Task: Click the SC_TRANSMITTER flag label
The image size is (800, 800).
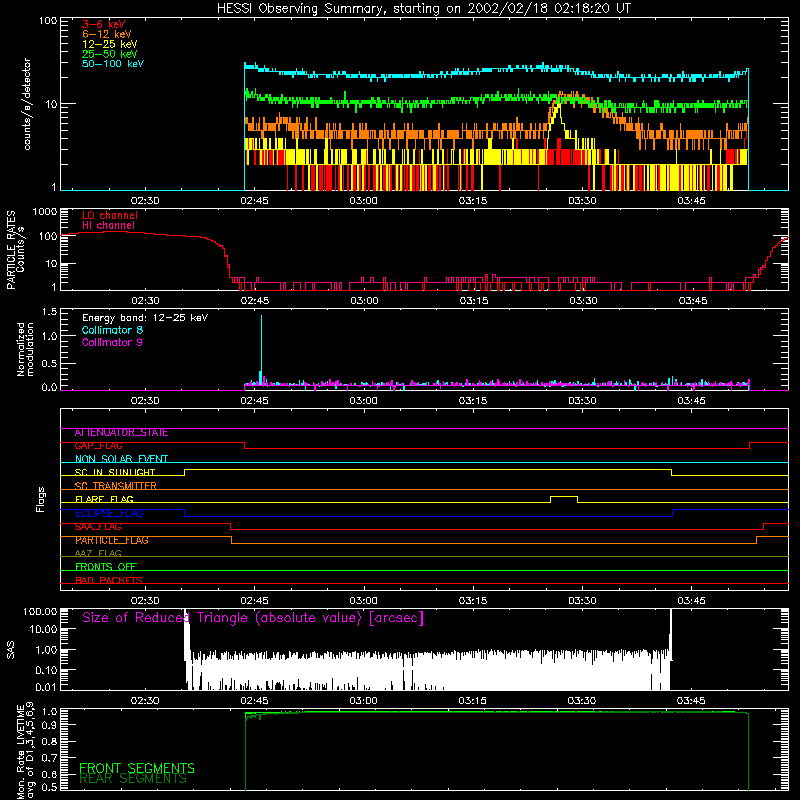Action: tap(115, 486)
